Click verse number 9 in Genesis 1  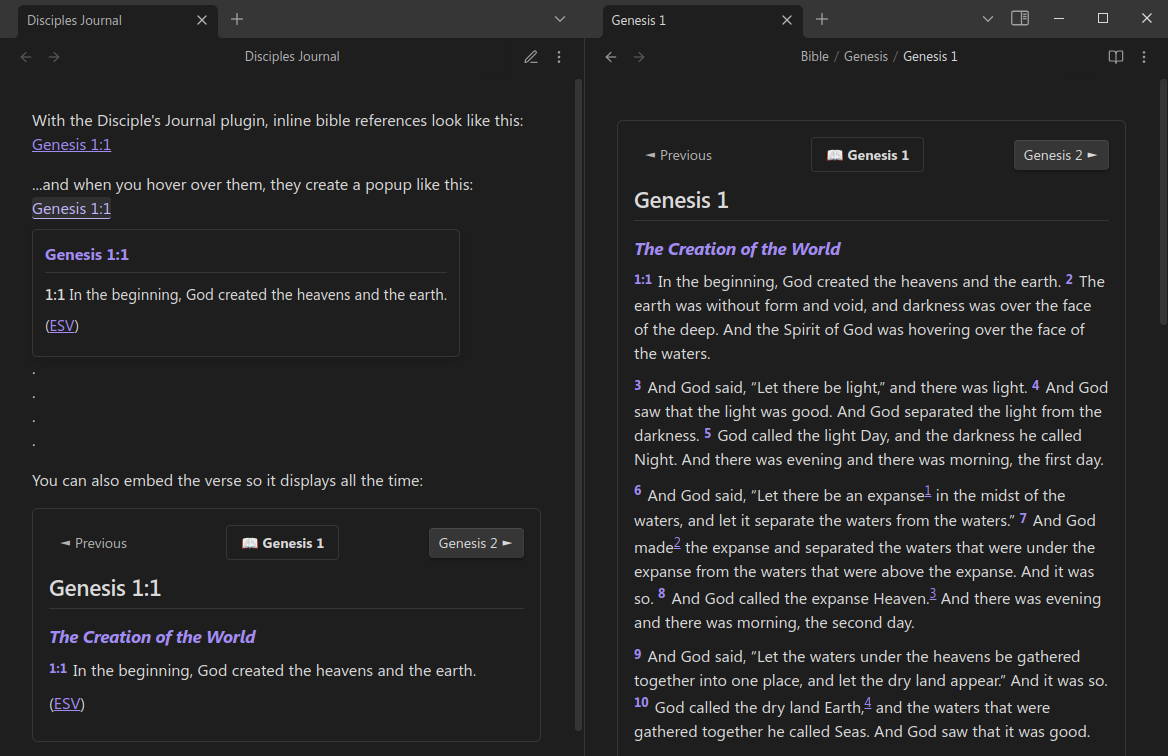[x=638, y=654]
